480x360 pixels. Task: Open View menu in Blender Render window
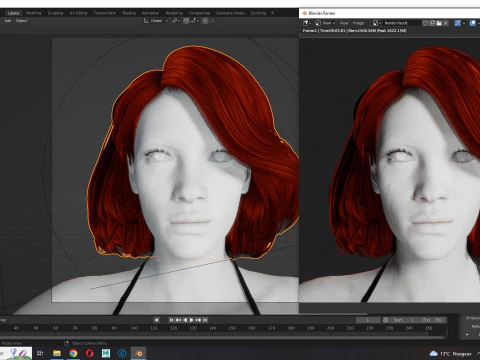point(344,23)
